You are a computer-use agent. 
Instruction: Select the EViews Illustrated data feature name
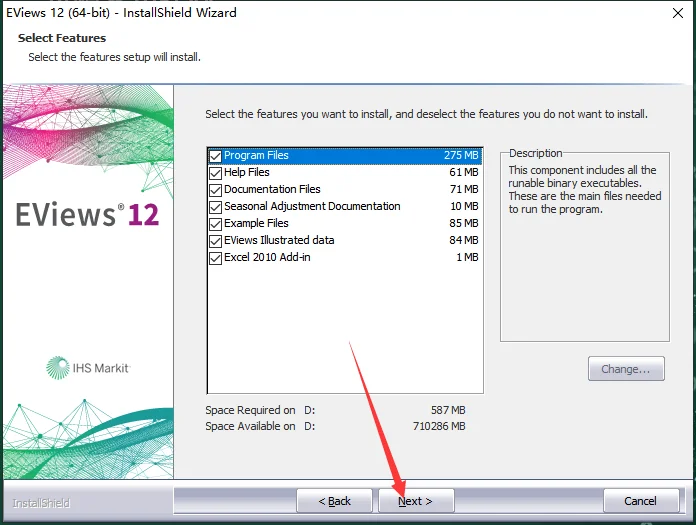tap(279, 241)
